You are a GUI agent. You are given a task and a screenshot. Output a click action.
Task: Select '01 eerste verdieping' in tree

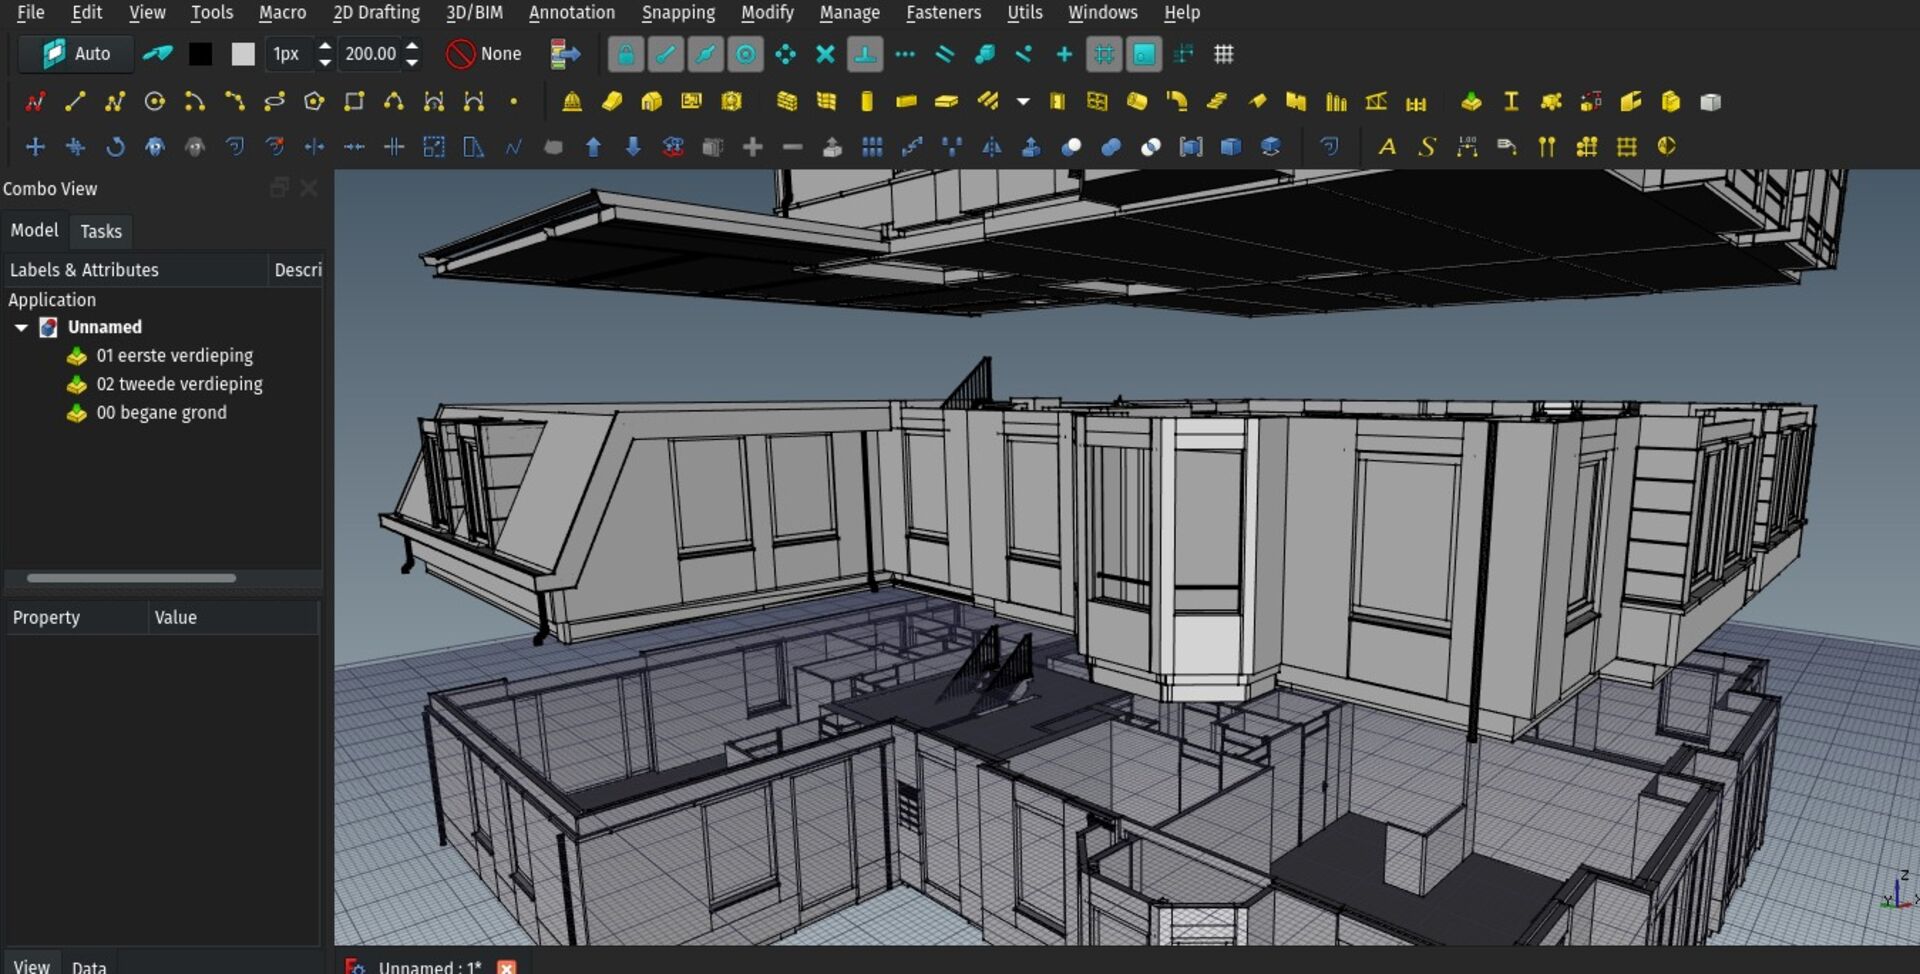coord(174,355)
